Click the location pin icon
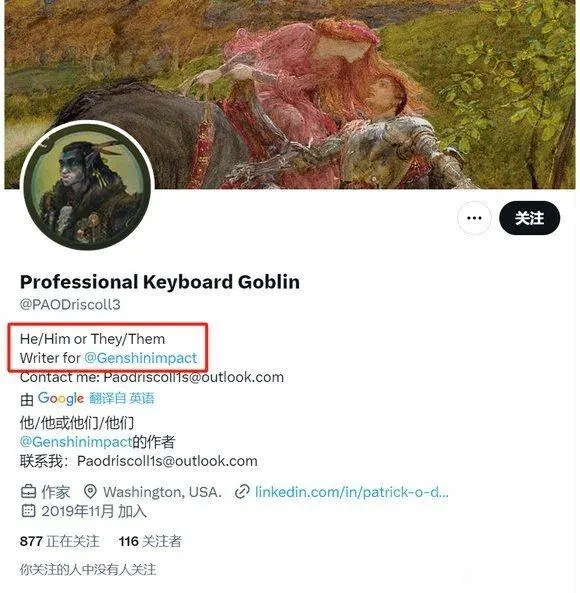 click(x=90, y=492)
